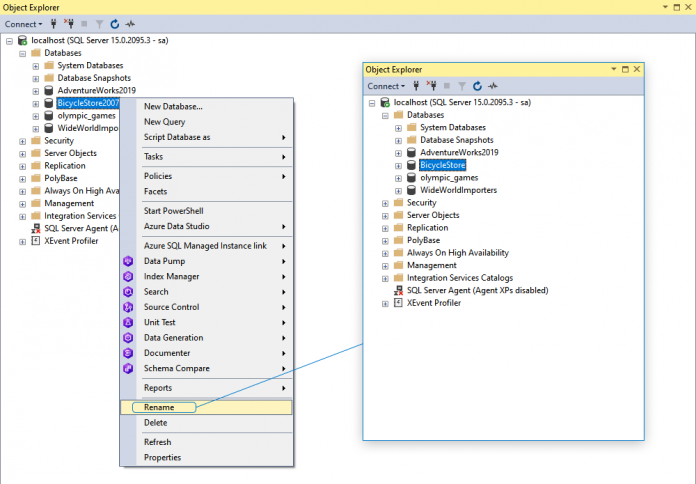Click SQL Server Agent icon in right window
The width and height of the screenshot is (696, 484).
coord(398,291)
